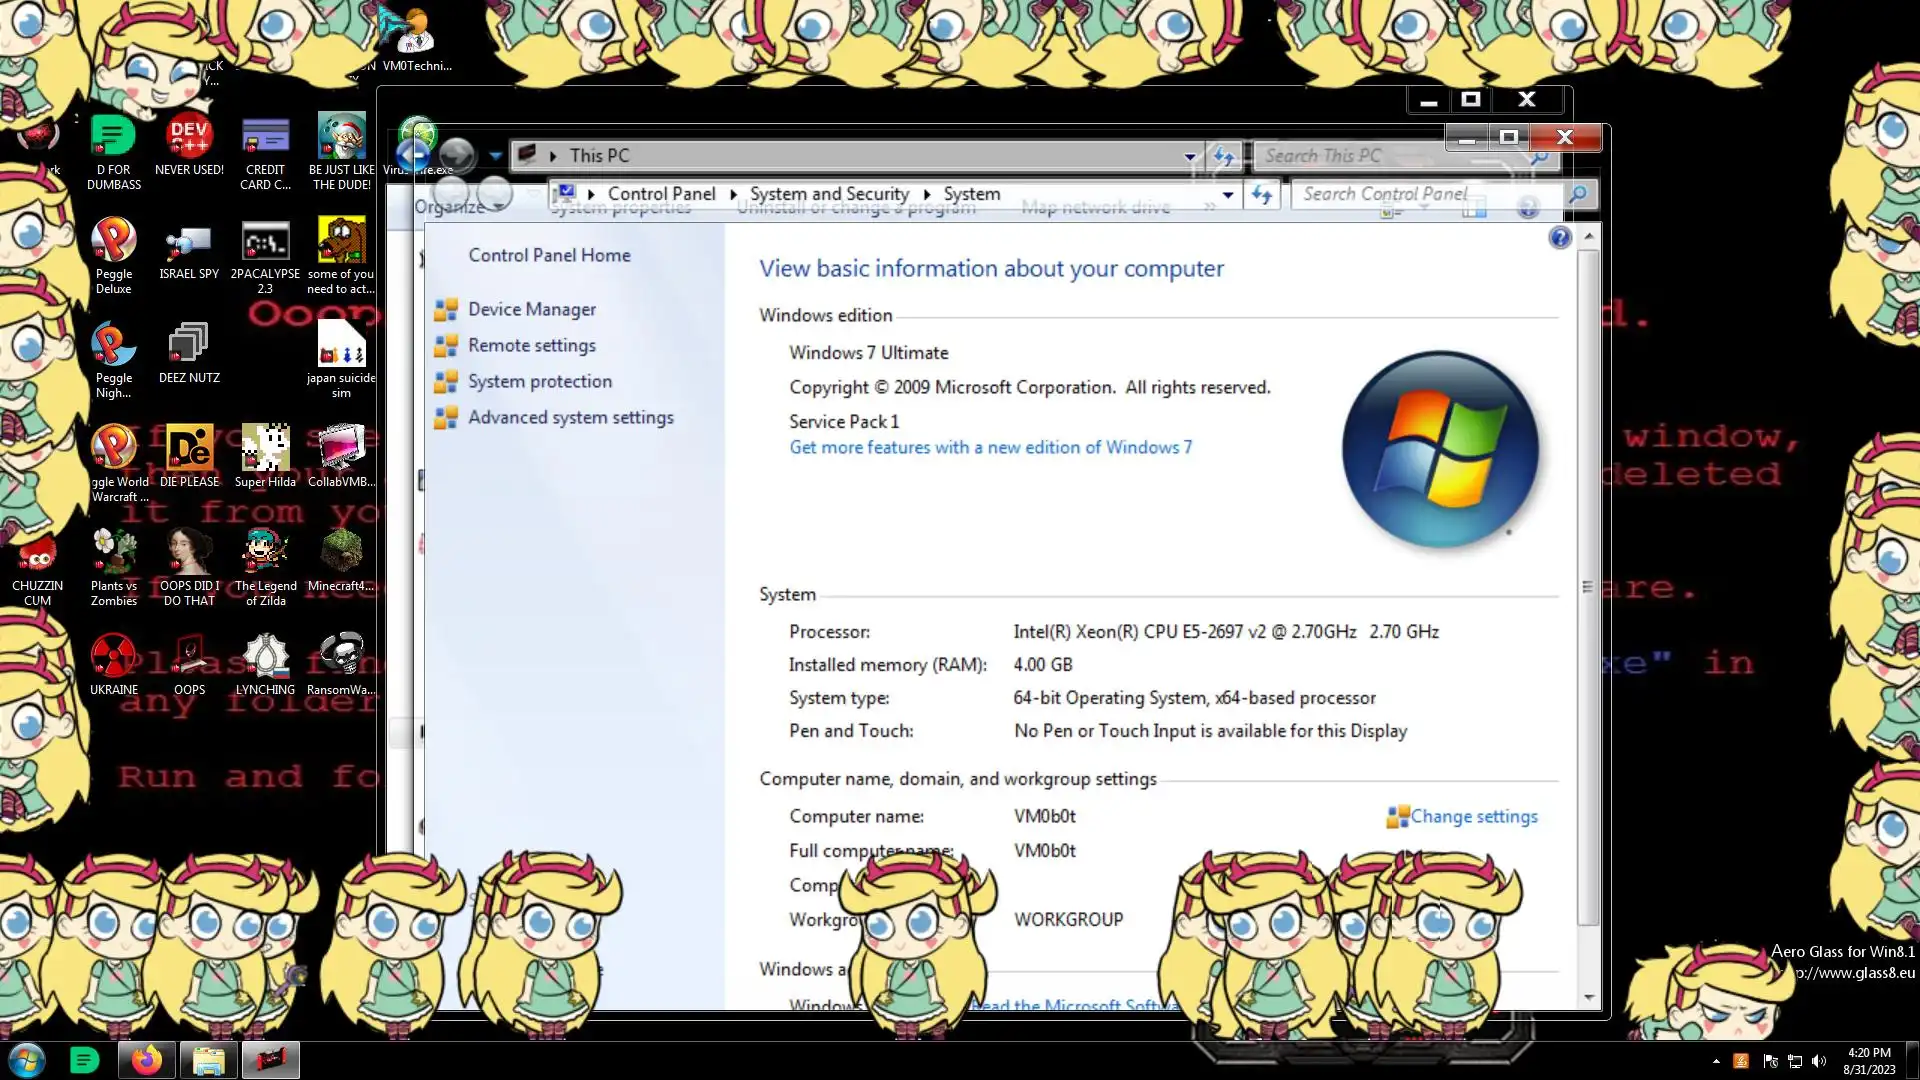Open Device Manager from the sidebar
1920x1080 pixels.
pos(531,309)
